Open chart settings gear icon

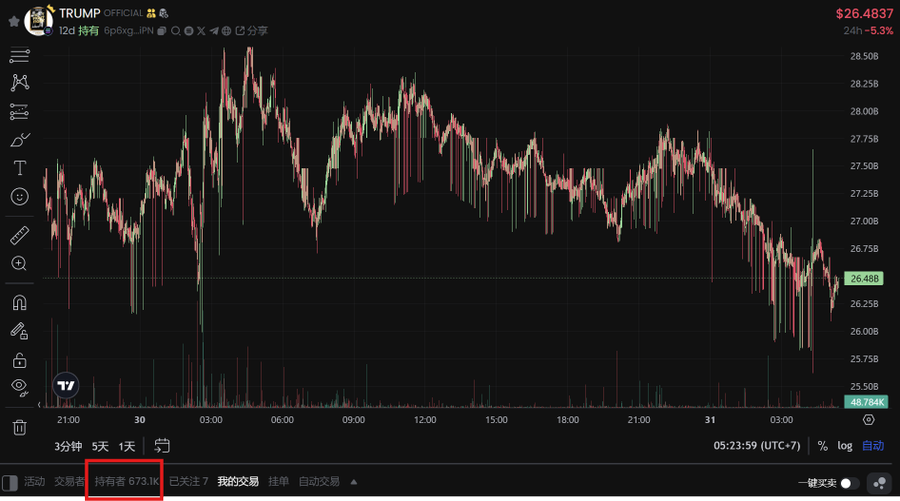868,420
